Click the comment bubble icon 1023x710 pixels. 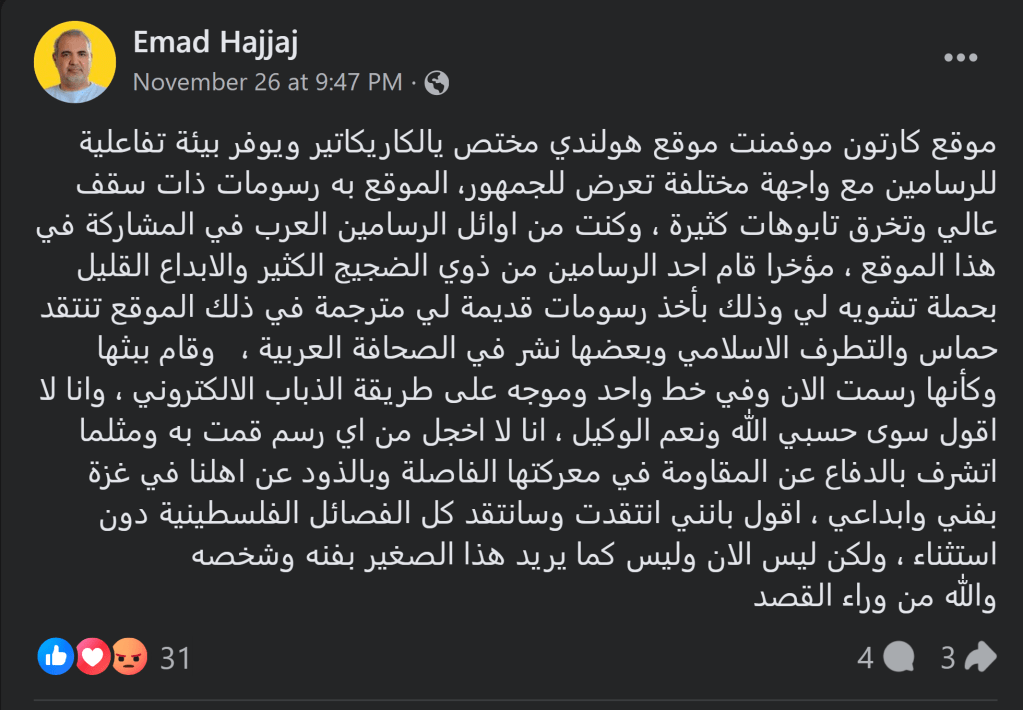[x=899, y=657]
